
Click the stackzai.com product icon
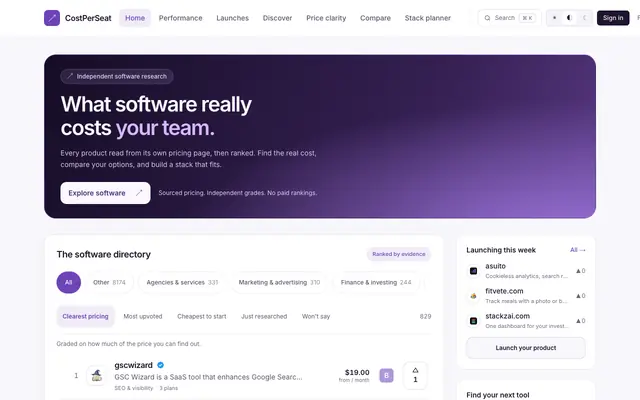(473, 321)
